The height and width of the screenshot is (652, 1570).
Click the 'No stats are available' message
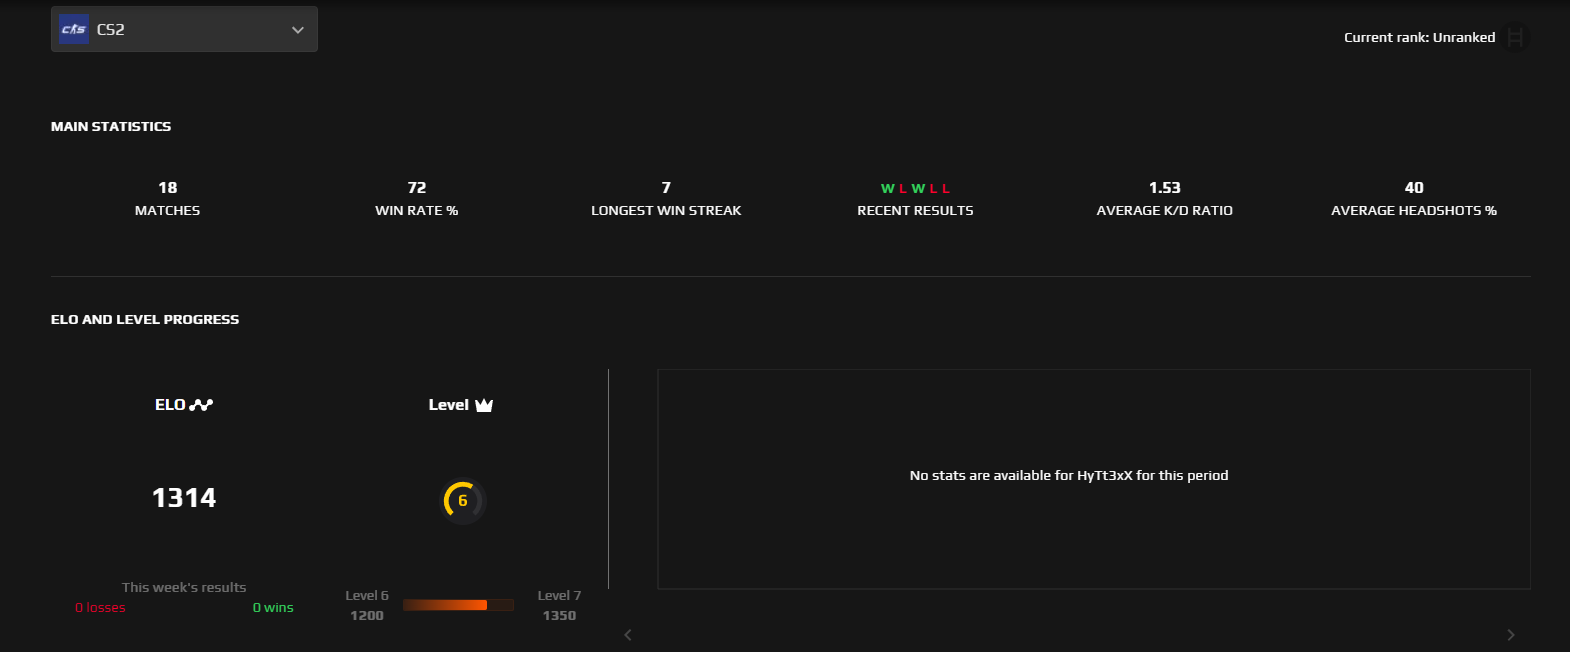[1069, 475]
